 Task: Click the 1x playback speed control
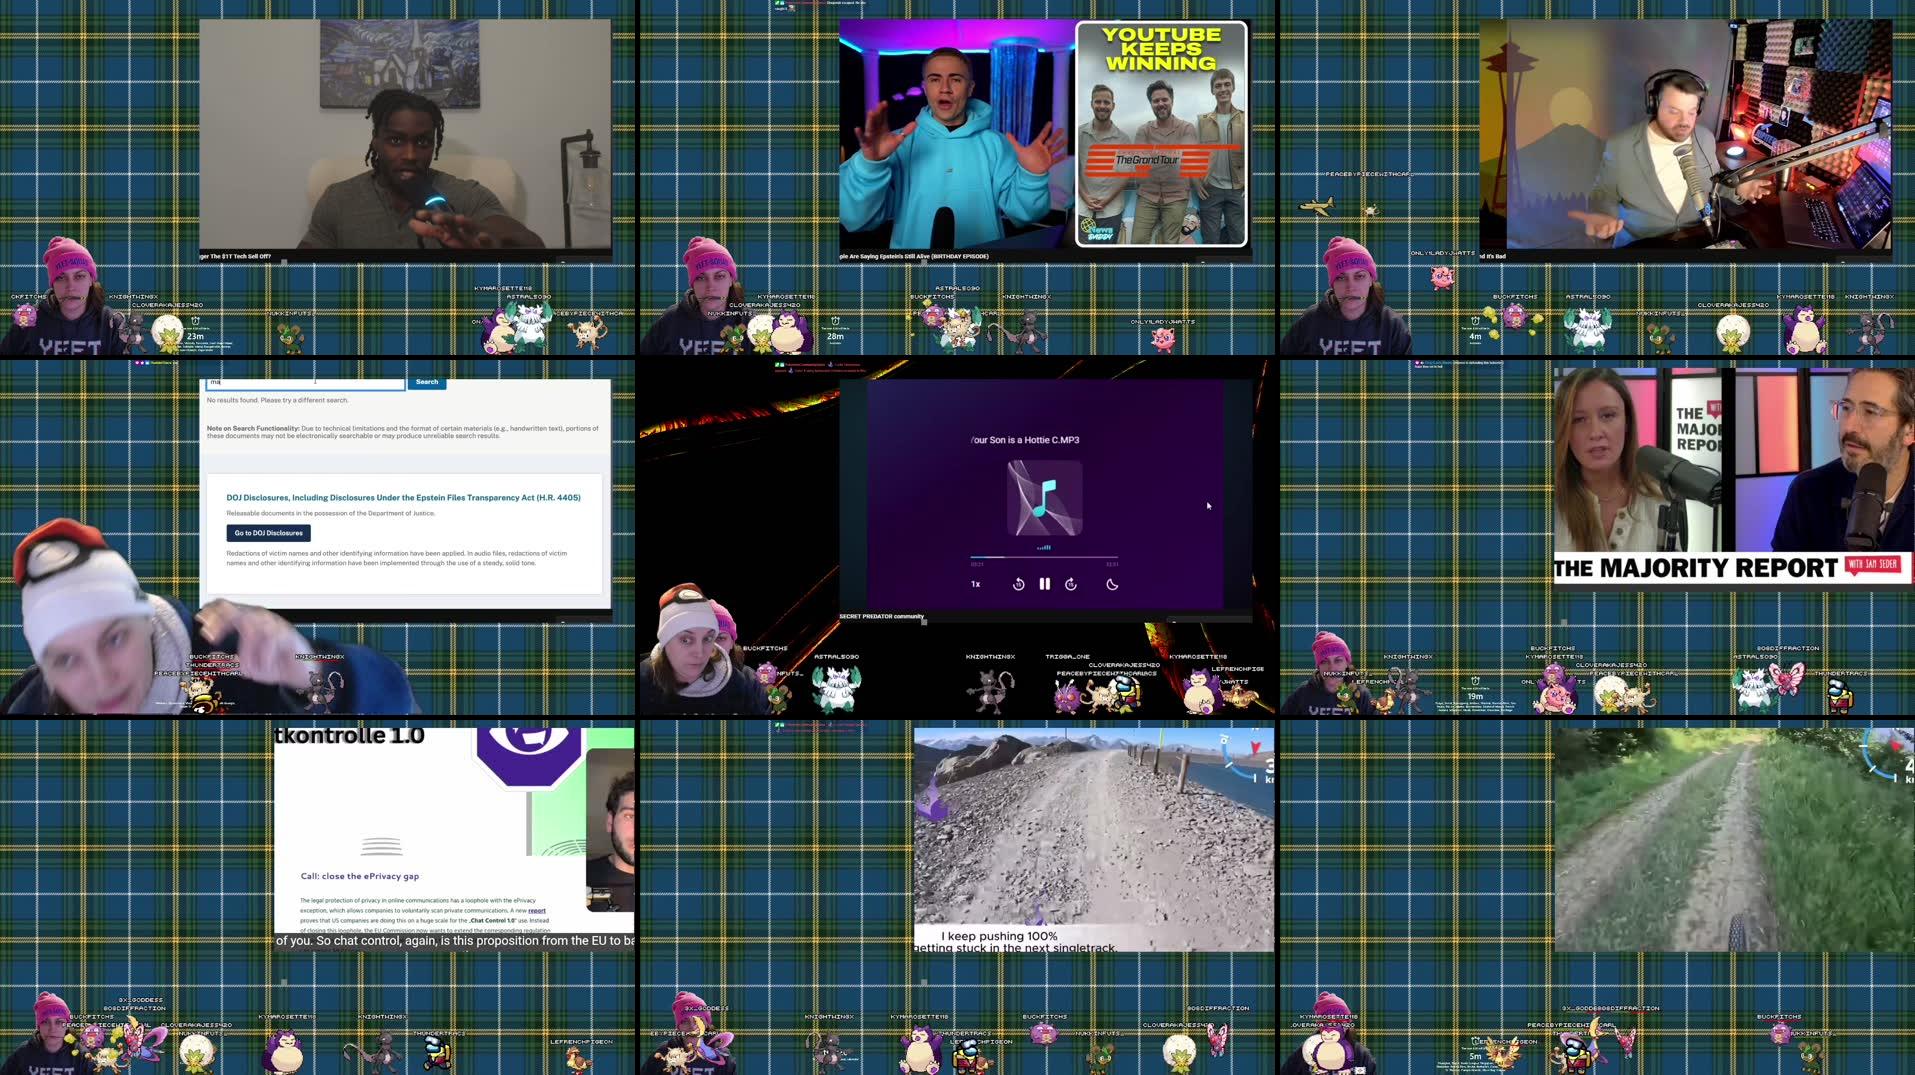(x=975, y=584)
